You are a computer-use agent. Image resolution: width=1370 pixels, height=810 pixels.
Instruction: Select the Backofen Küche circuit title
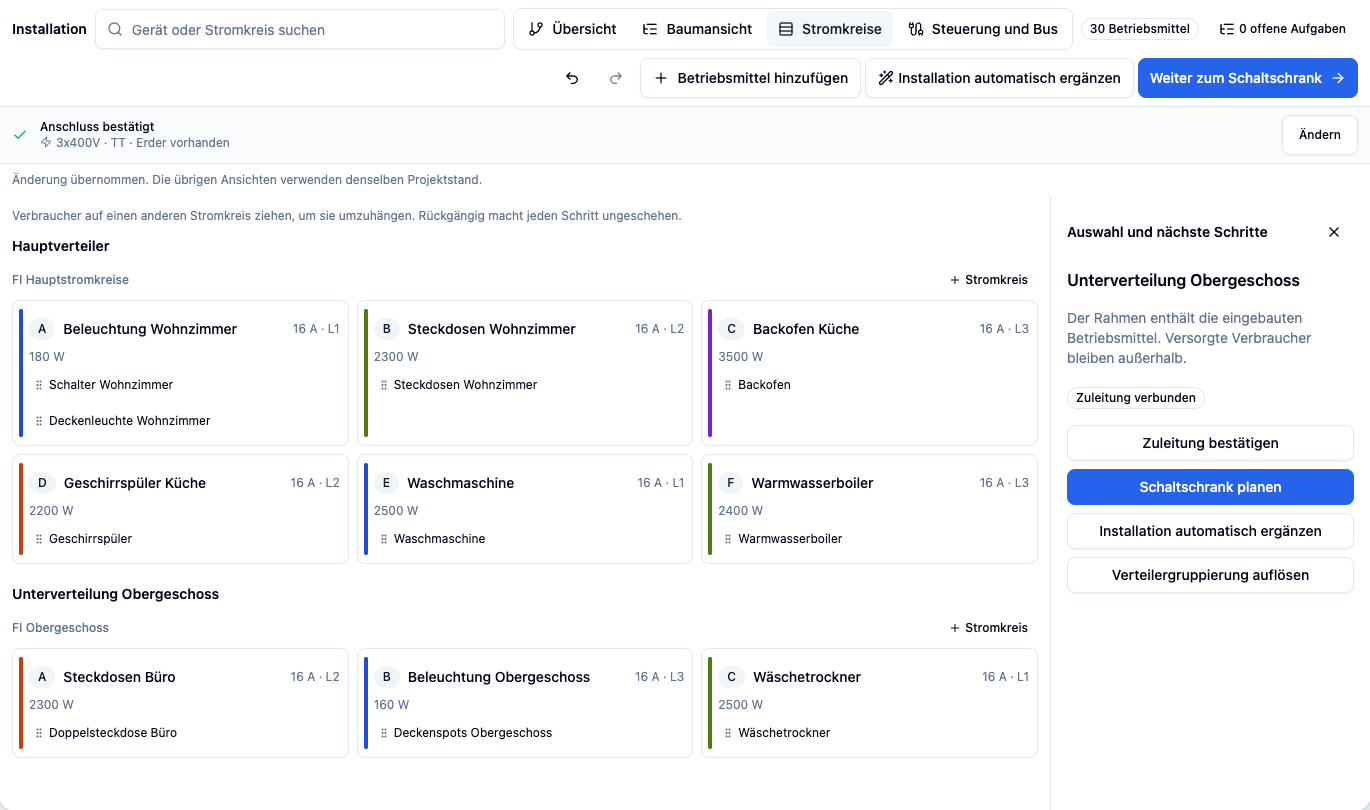tap(806, 329)
